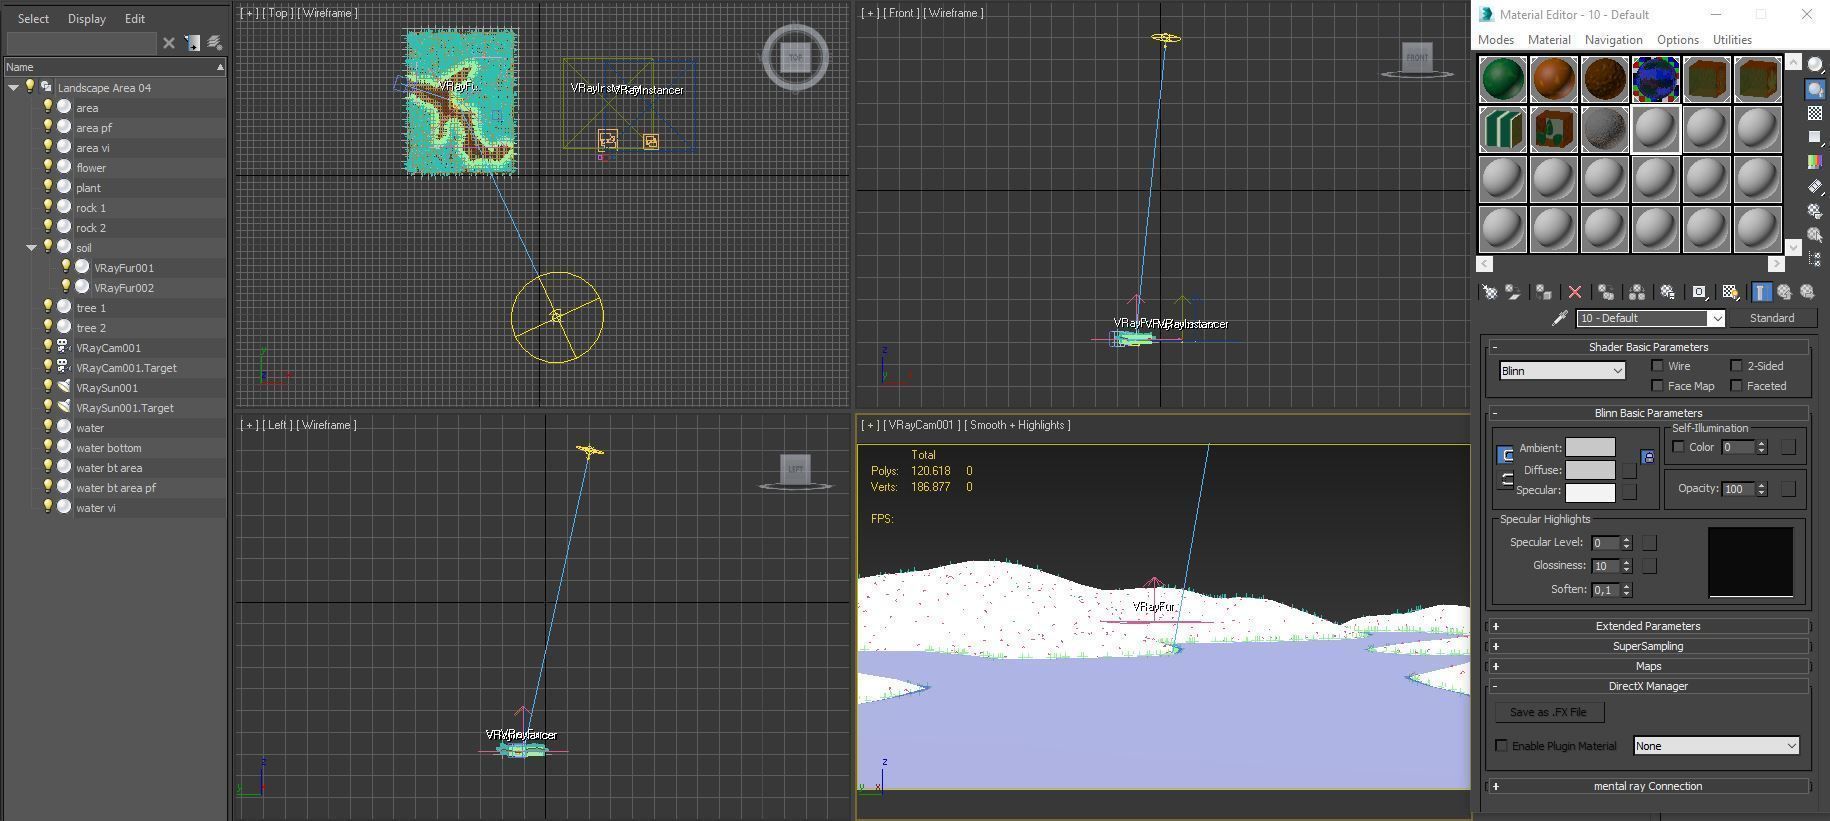Click Video Color Check icon
The width and height of the screenshot is (1830, 821).
tap(1815, 161)
